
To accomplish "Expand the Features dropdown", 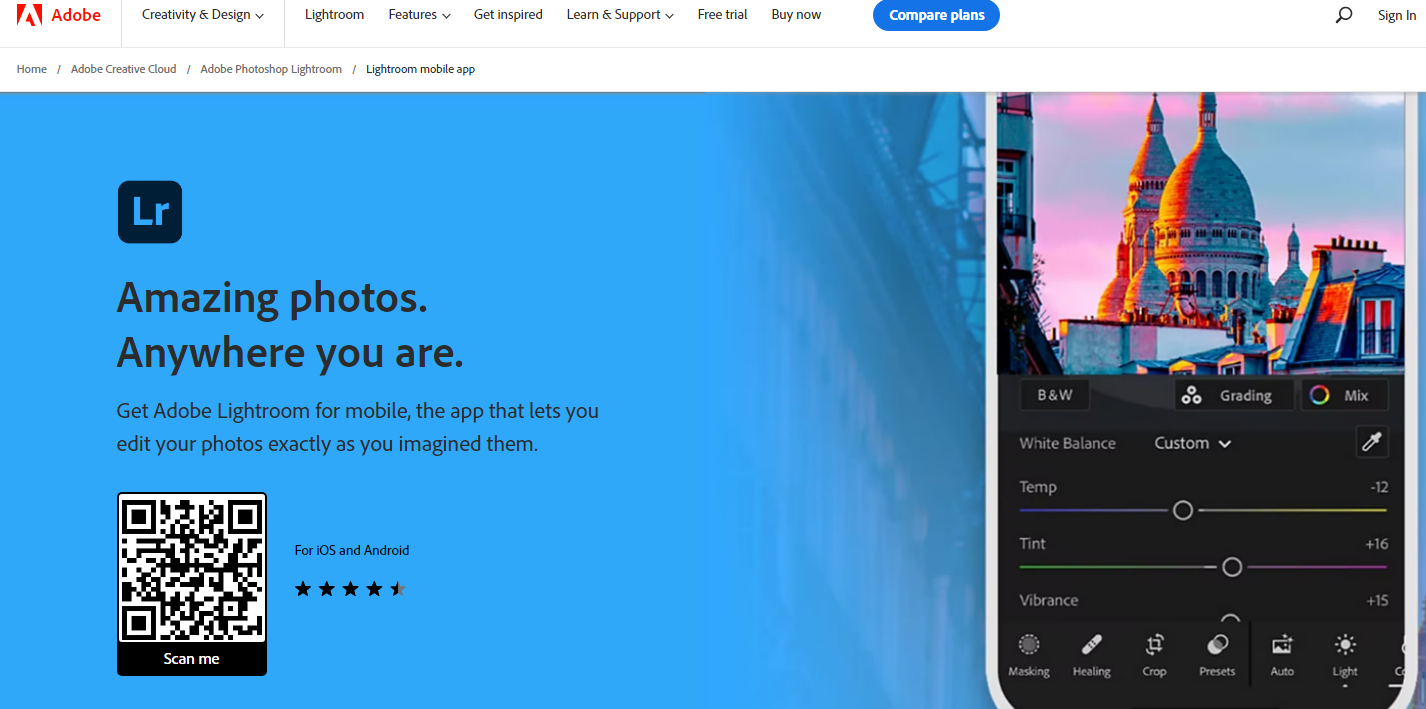I will [x=419, y=15].
